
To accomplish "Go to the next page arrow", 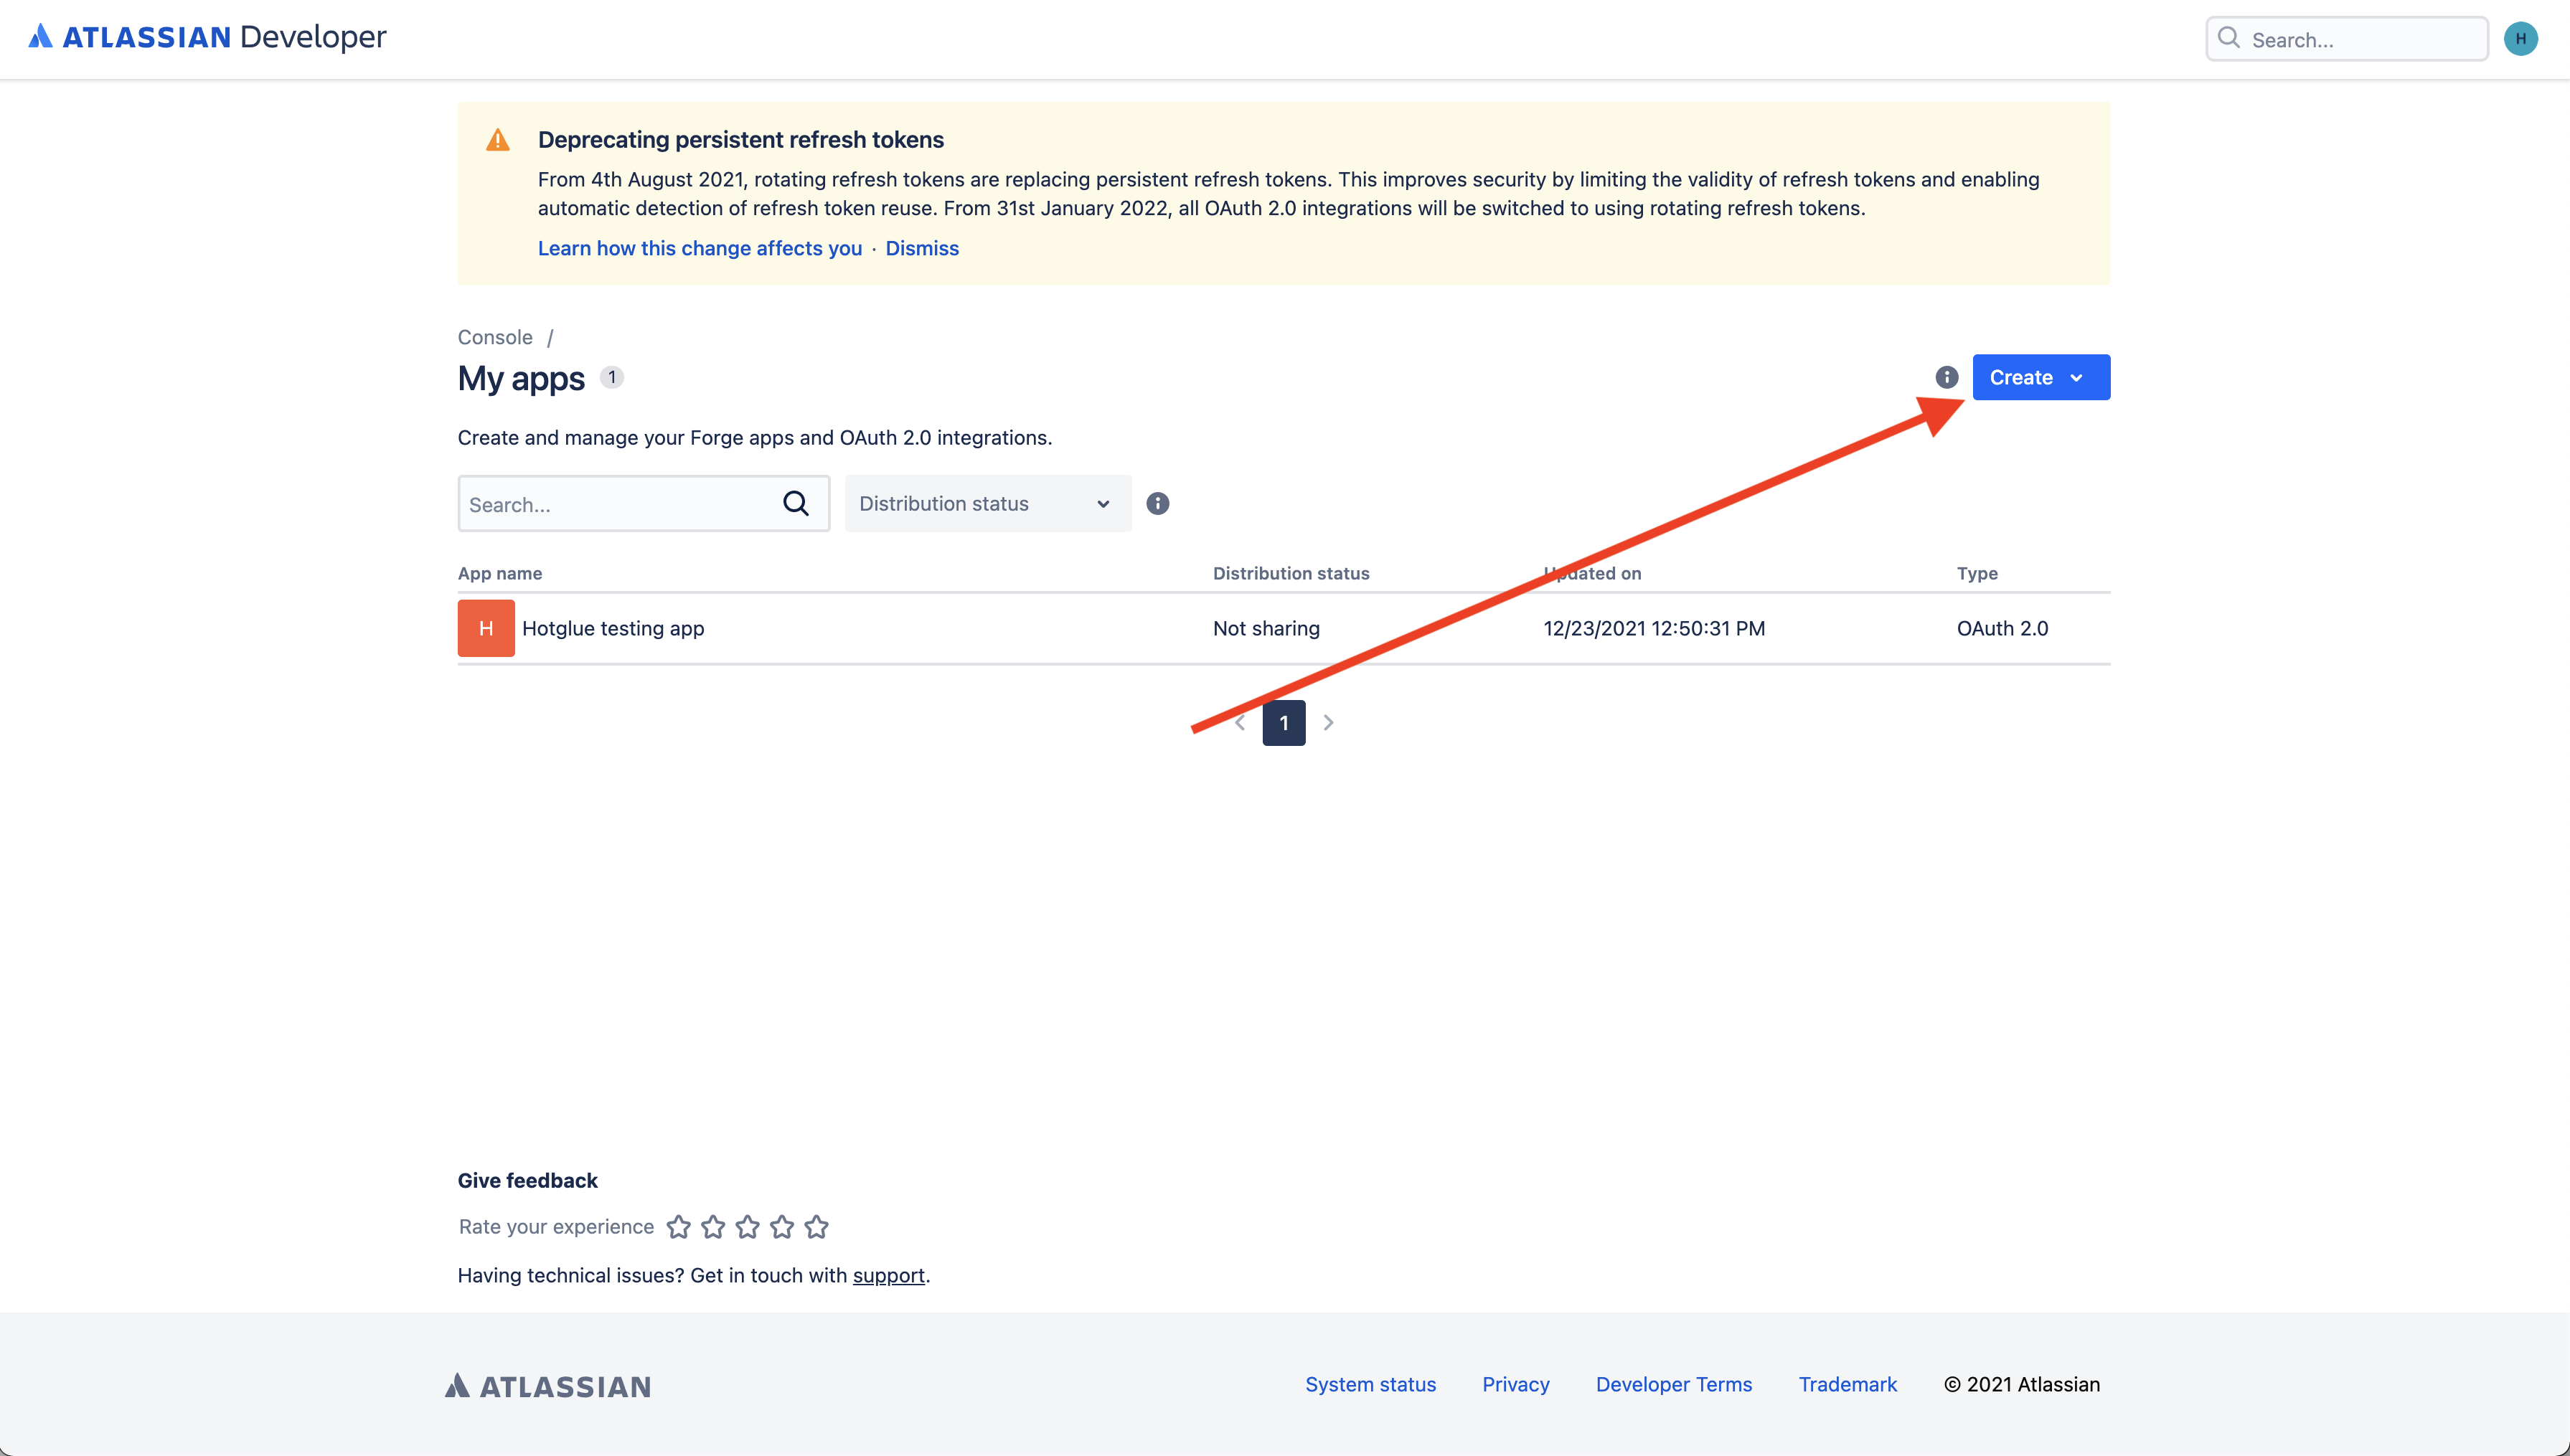I will [x=1328, y=723].
